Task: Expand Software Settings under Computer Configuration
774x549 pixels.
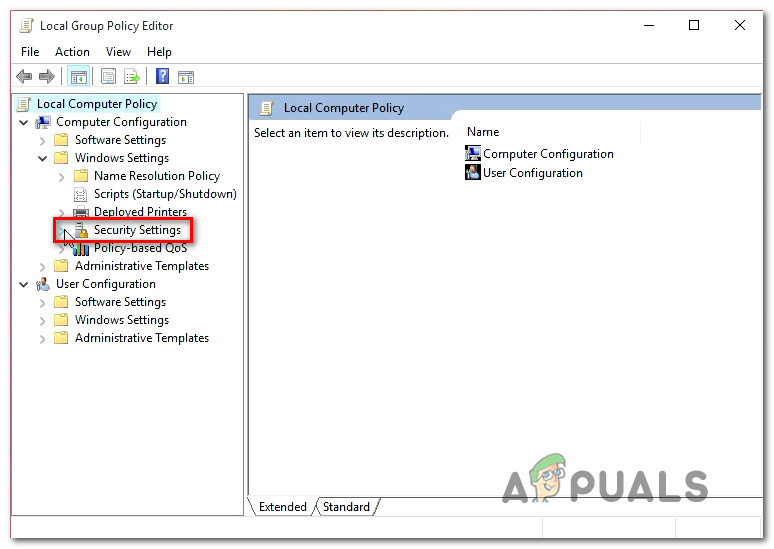Action: click(42, 141)
